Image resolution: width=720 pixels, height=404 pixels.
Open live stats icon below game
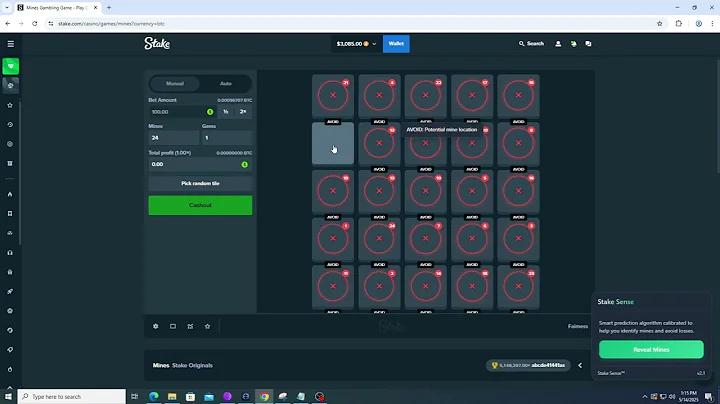[190, 326]
